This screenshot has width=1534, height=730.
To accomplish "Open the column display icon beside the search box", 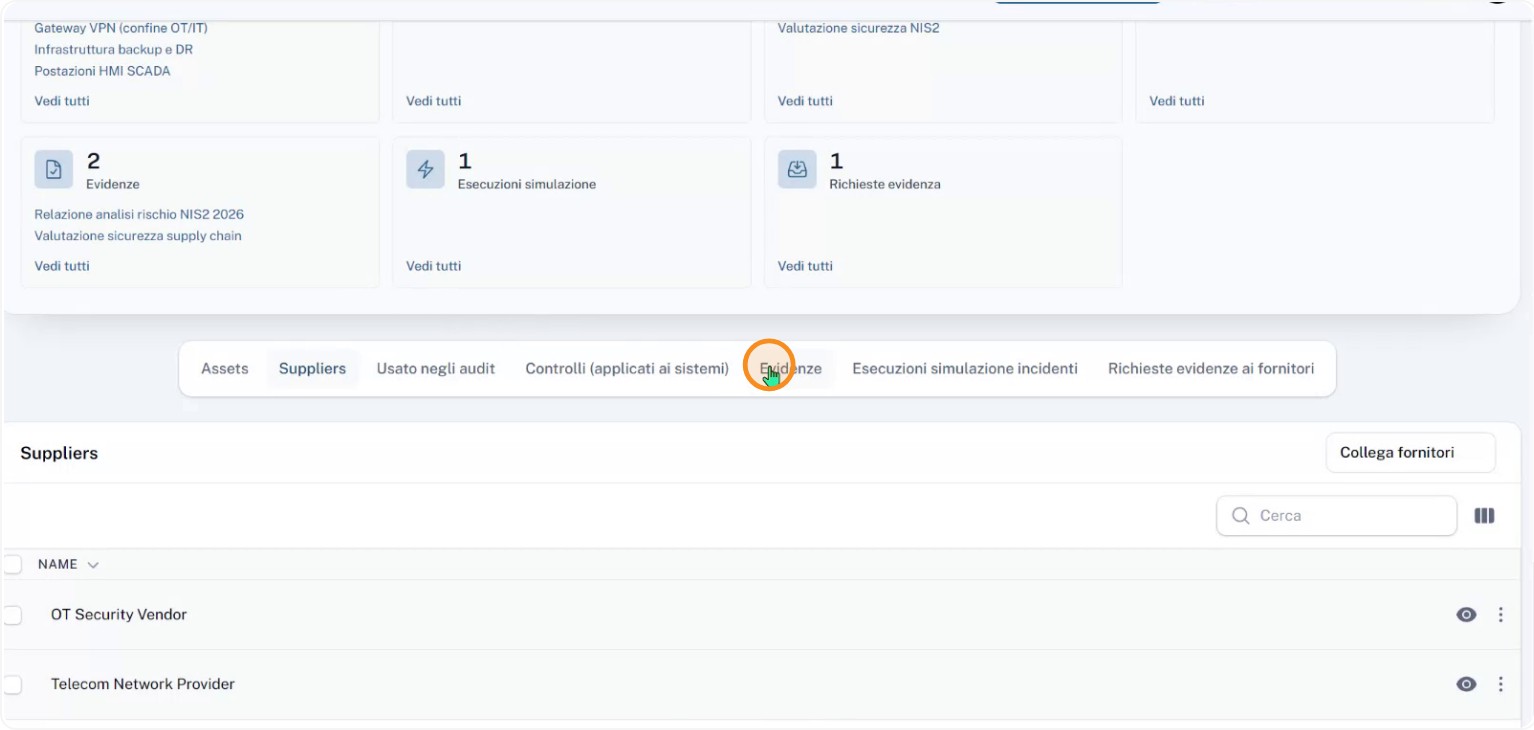I will 1484,516.
